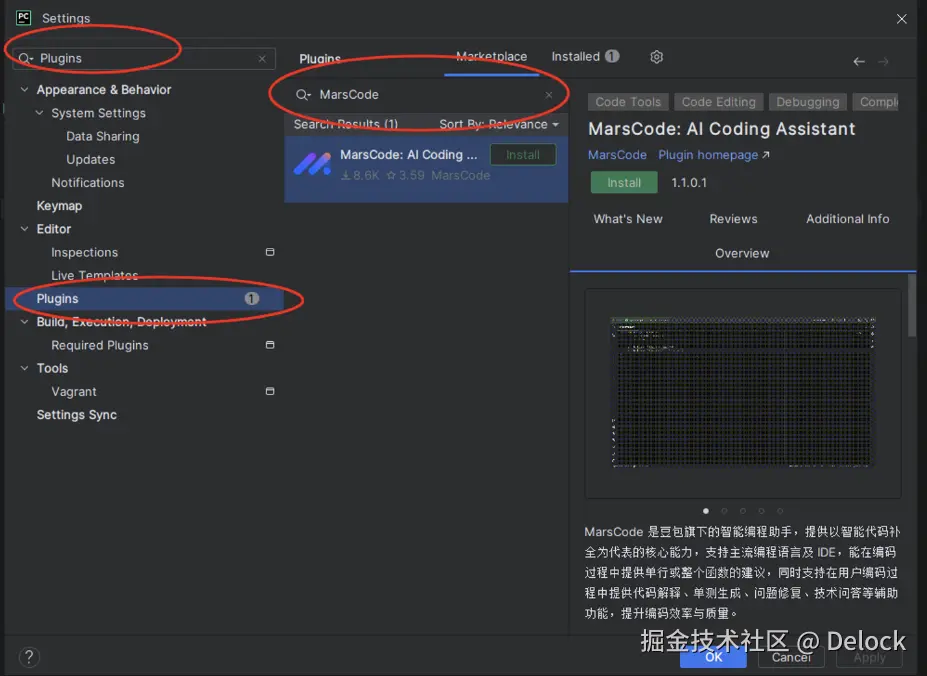Collapse the Appearance & Behavior section
This screenshot has height=676, width=927.
tap(24, 89)
